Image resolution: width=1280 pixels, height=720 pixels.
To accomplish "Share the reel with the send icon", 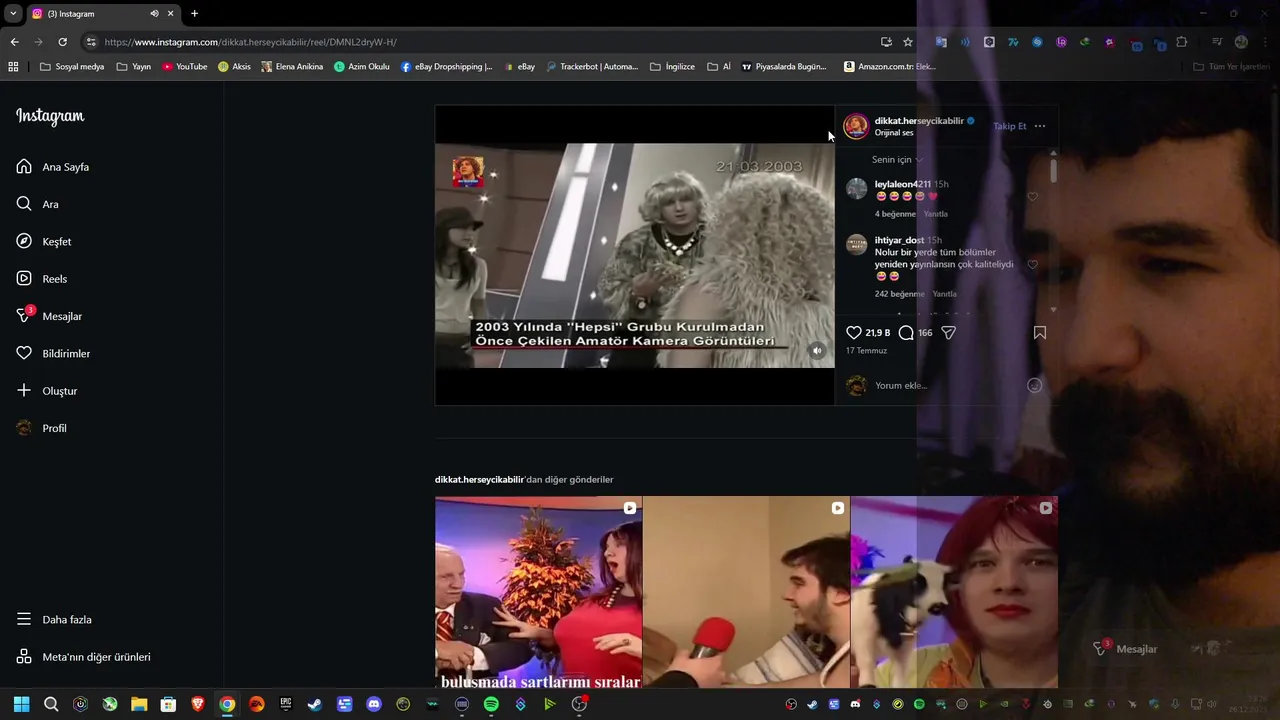I will 949,333.
